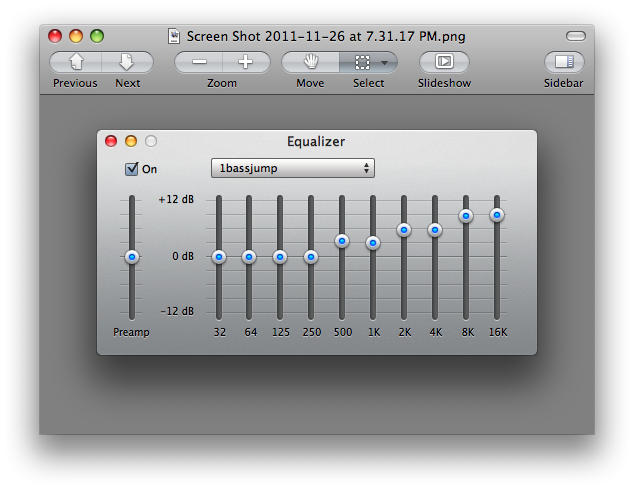Choose the rectangular Select tool
Image resolution: width=634 pixels, height=489 pixels.
362,62
